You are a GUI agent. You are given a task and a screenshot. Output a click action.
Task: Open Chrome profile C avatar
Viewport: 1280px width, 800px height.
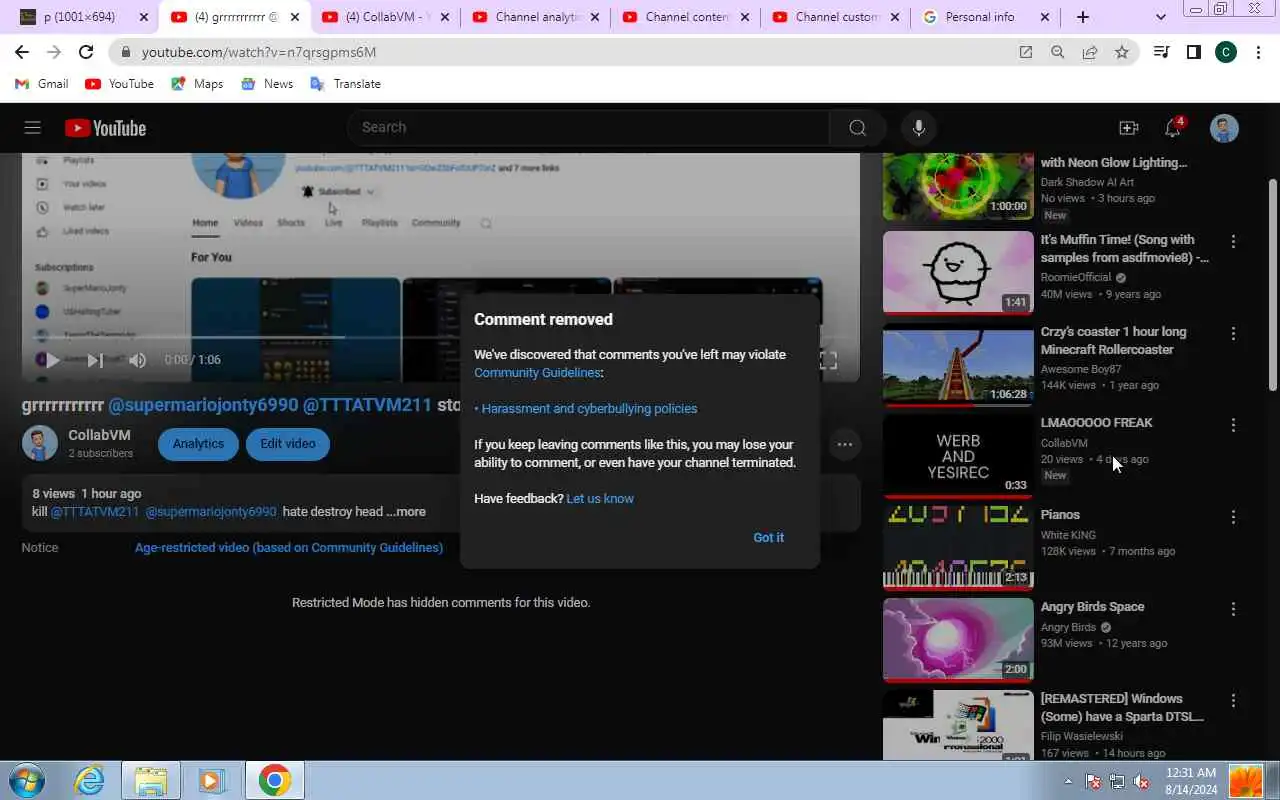tap(1226, 52)
